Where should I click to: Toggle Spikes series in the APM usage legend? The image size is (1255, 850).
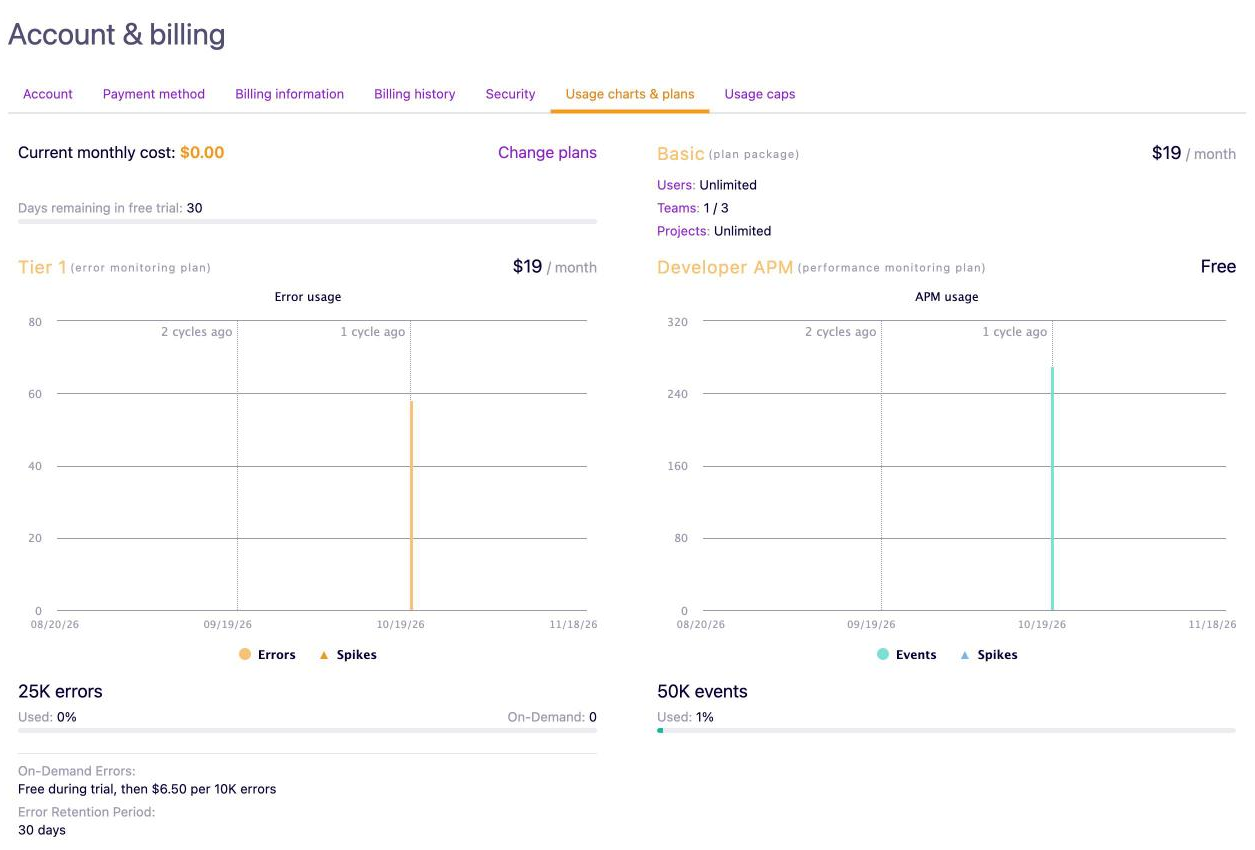[x=988, y=655]
